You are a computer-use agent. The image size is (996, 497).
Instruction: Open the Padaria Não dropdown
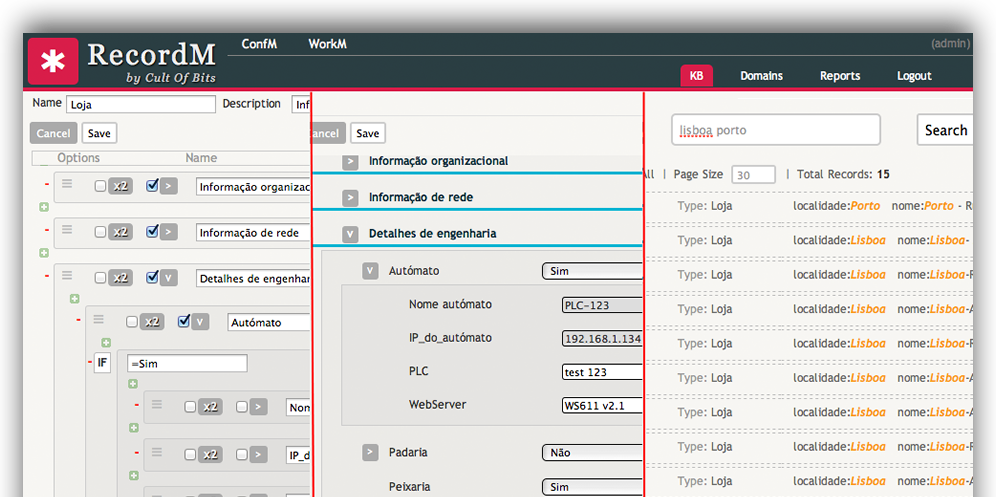592,453
